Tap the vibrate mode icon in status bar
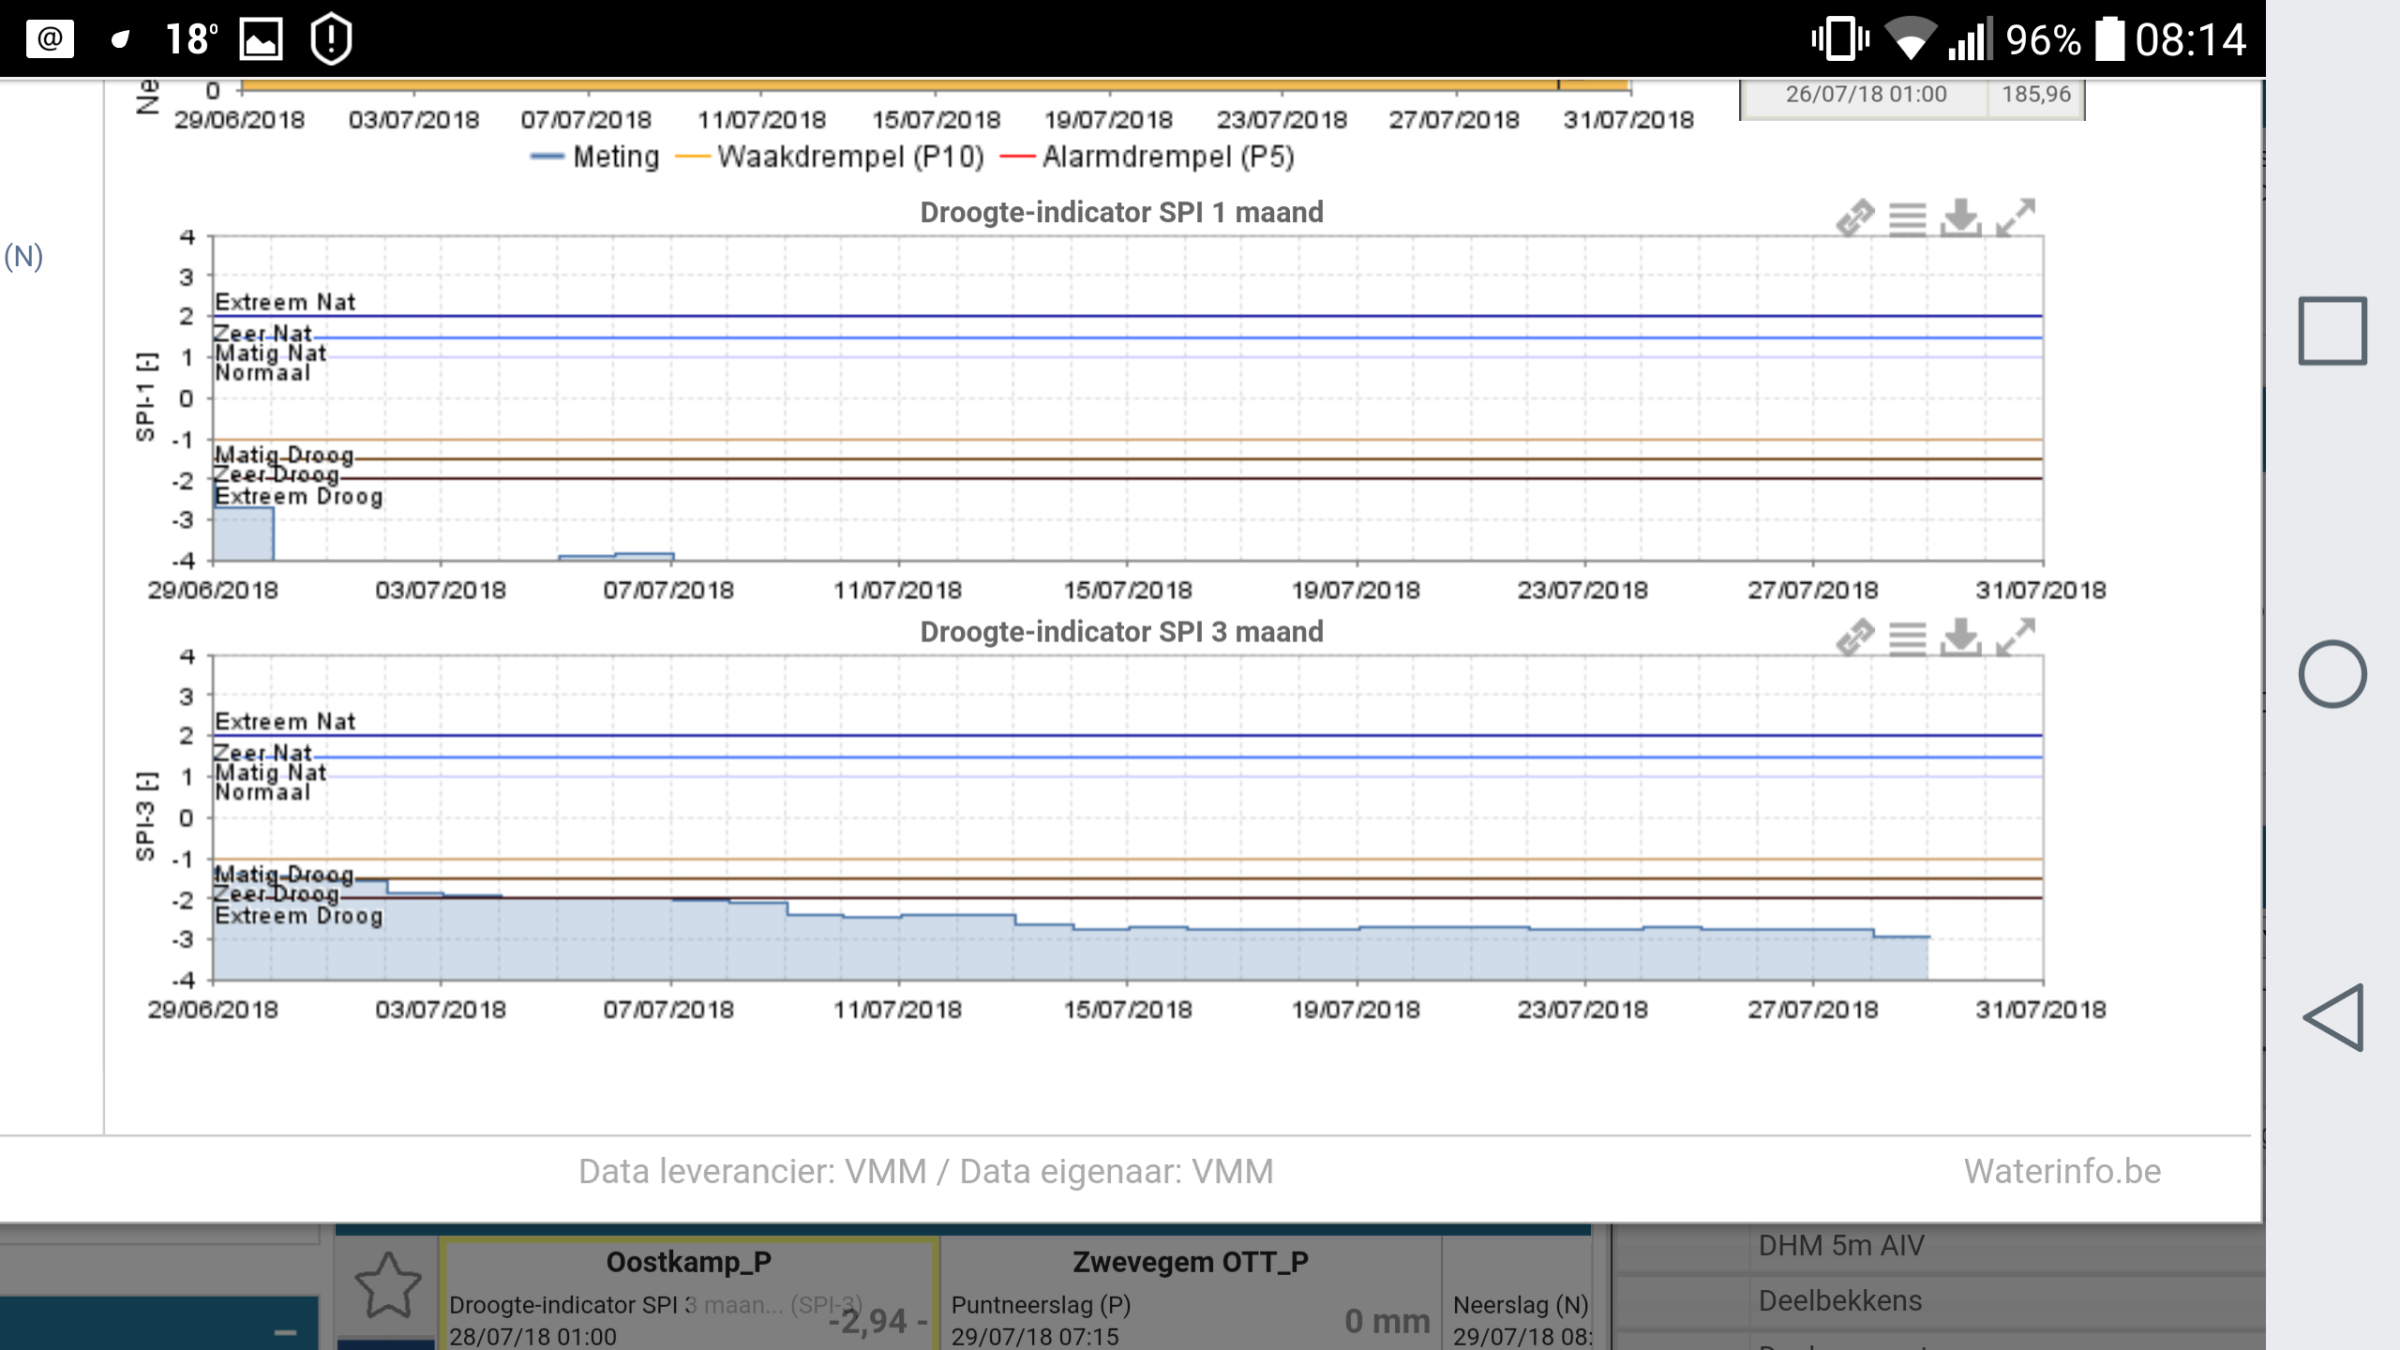The height and width of the screenshot is (1350, 2400). (1840, 40)
